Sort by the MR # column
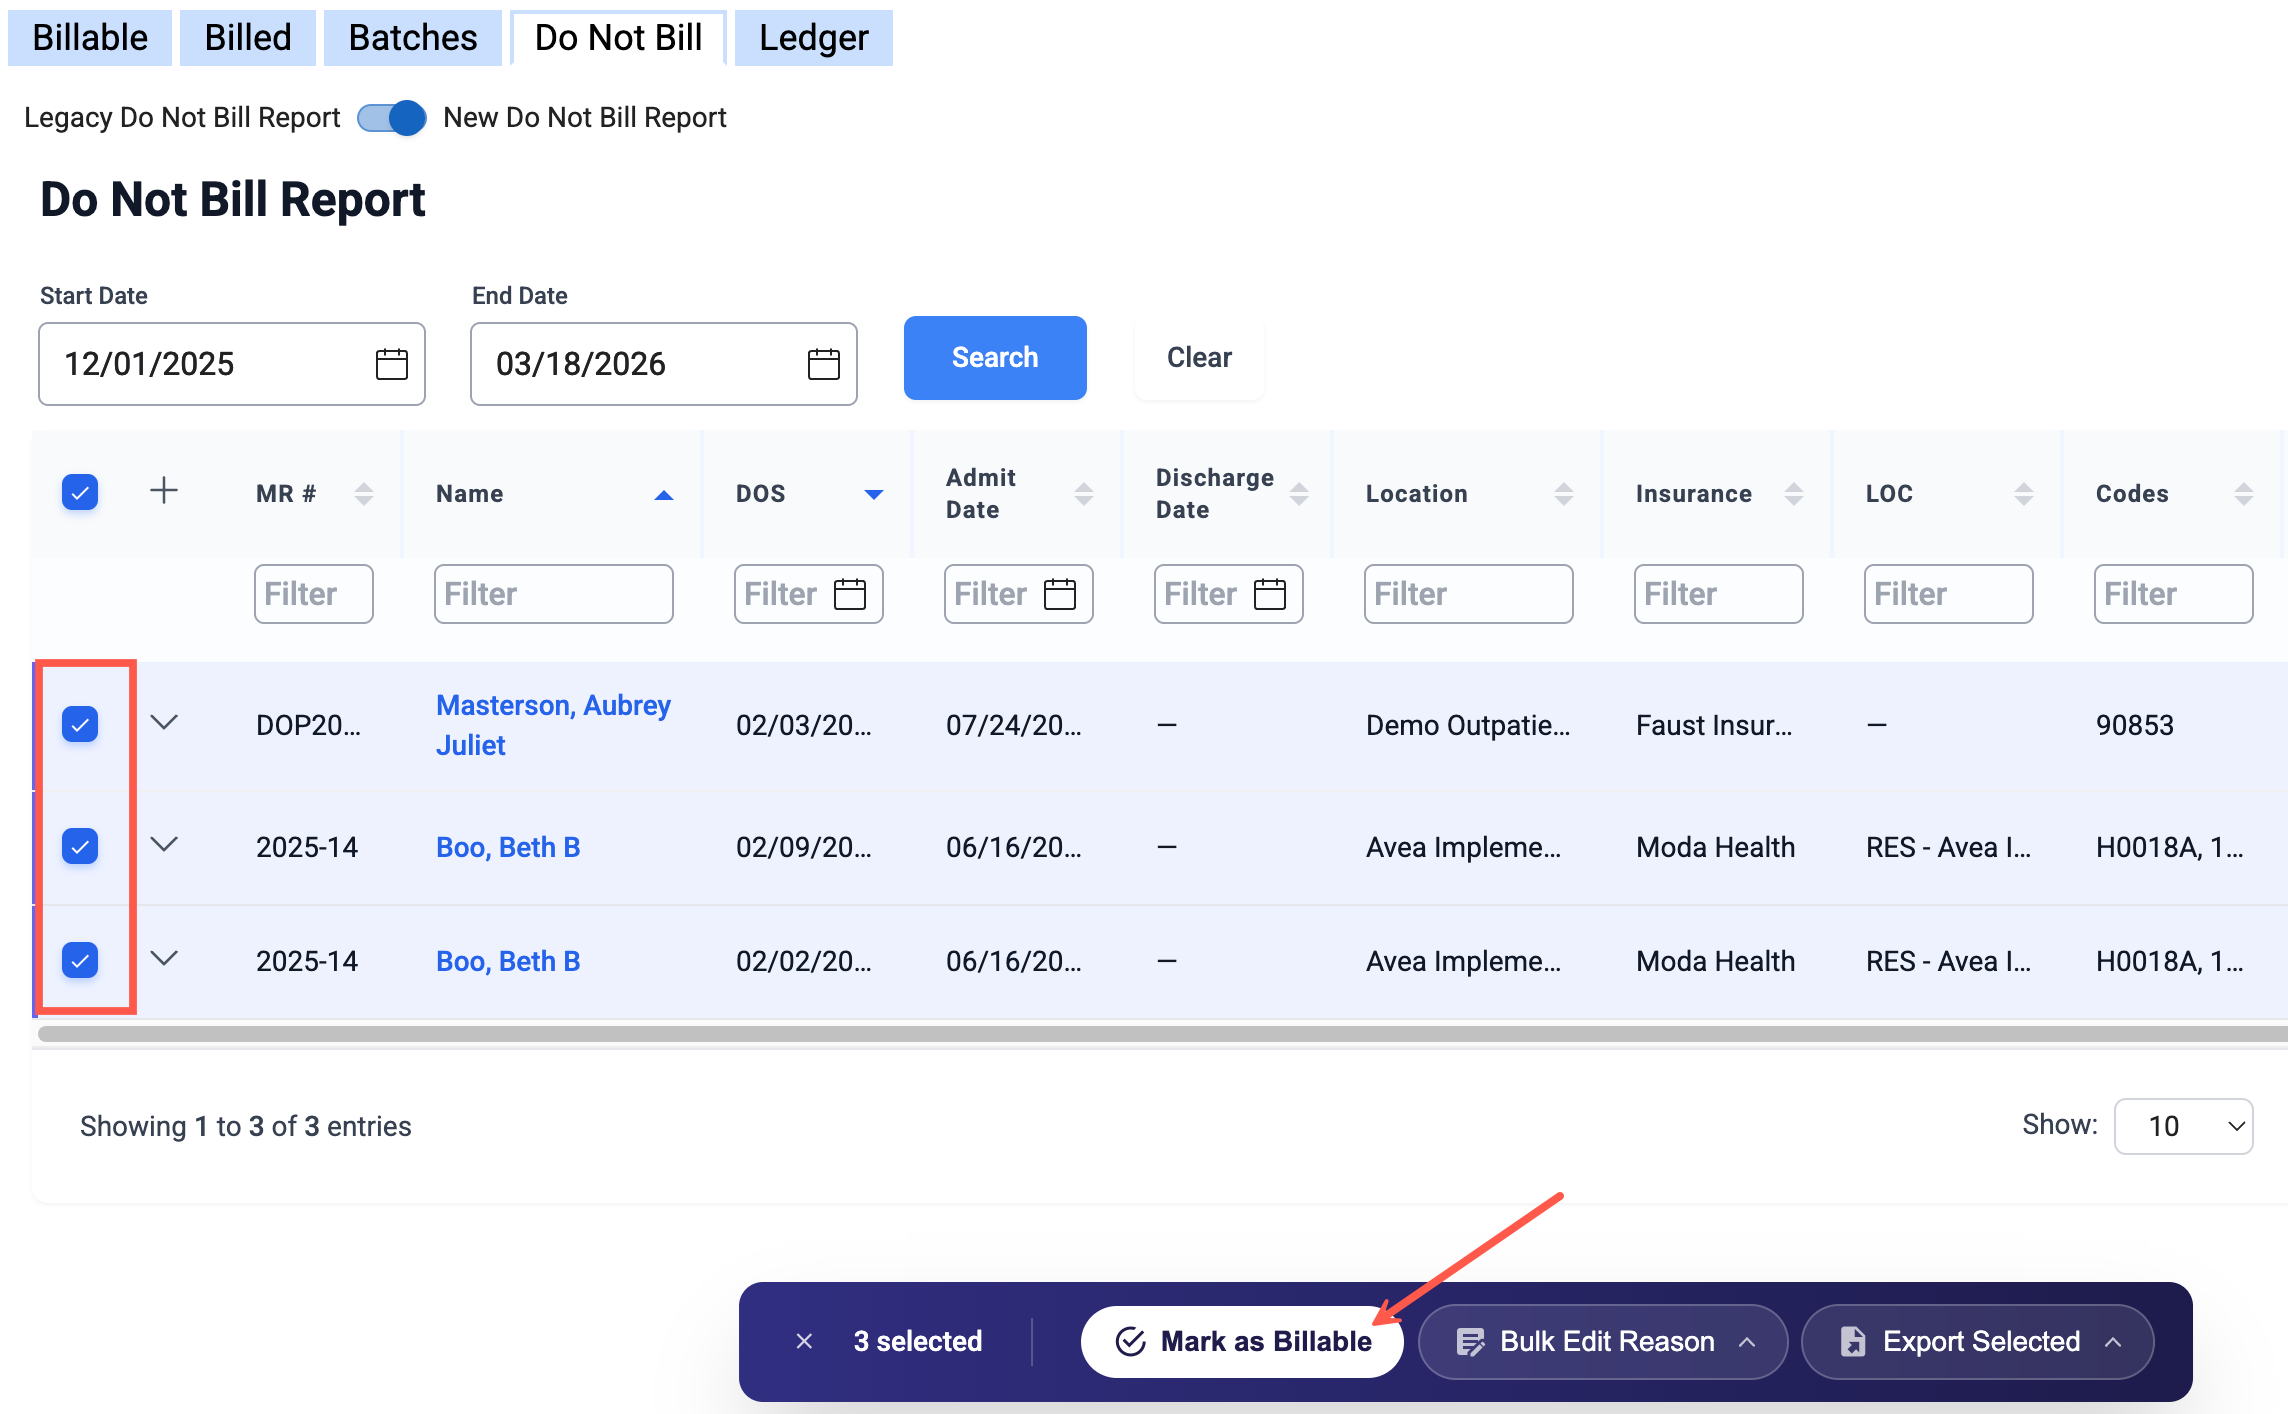The height and width of the screenshot is (1414, 2288). click(x=364, y=493)
